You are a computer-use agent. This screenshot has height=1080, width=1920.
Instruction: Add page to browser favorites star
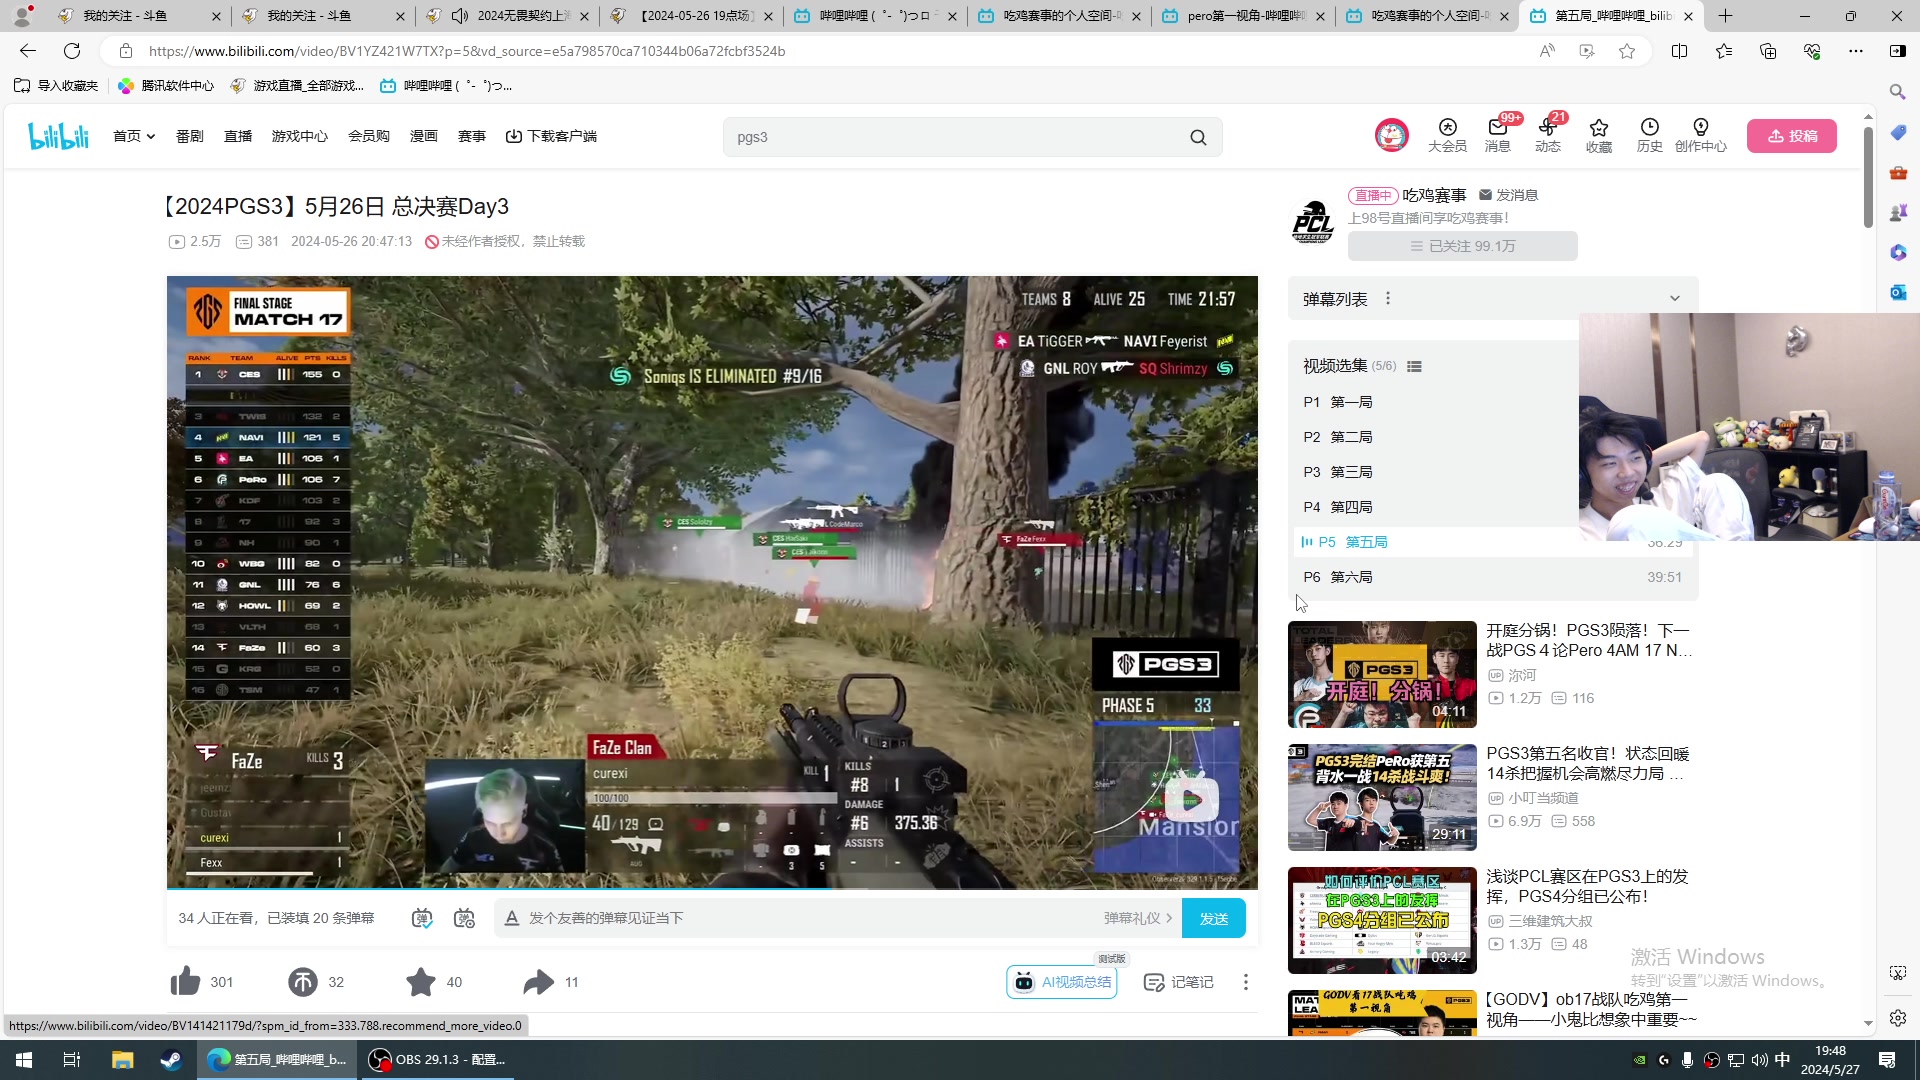(x=1627, y=51)
